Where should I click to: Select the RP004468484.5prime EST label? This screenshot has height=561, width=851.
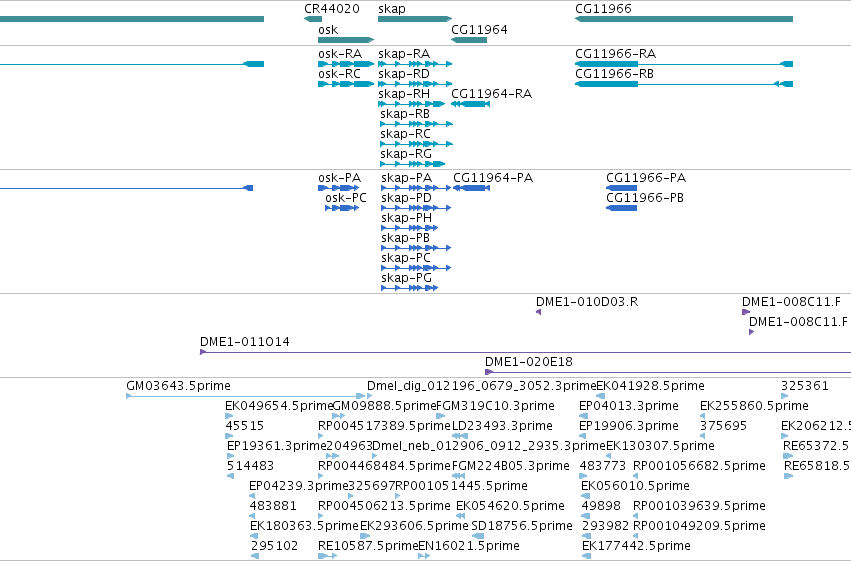click(385, 467)
